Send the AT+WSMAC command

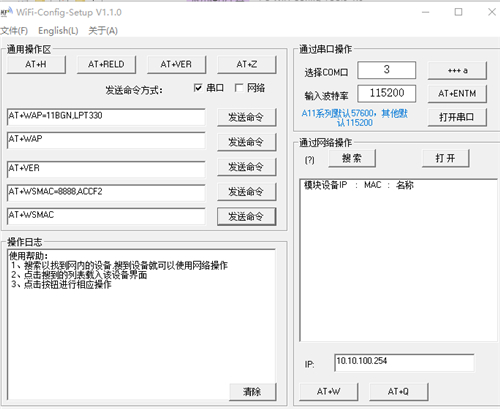point(247,217)
